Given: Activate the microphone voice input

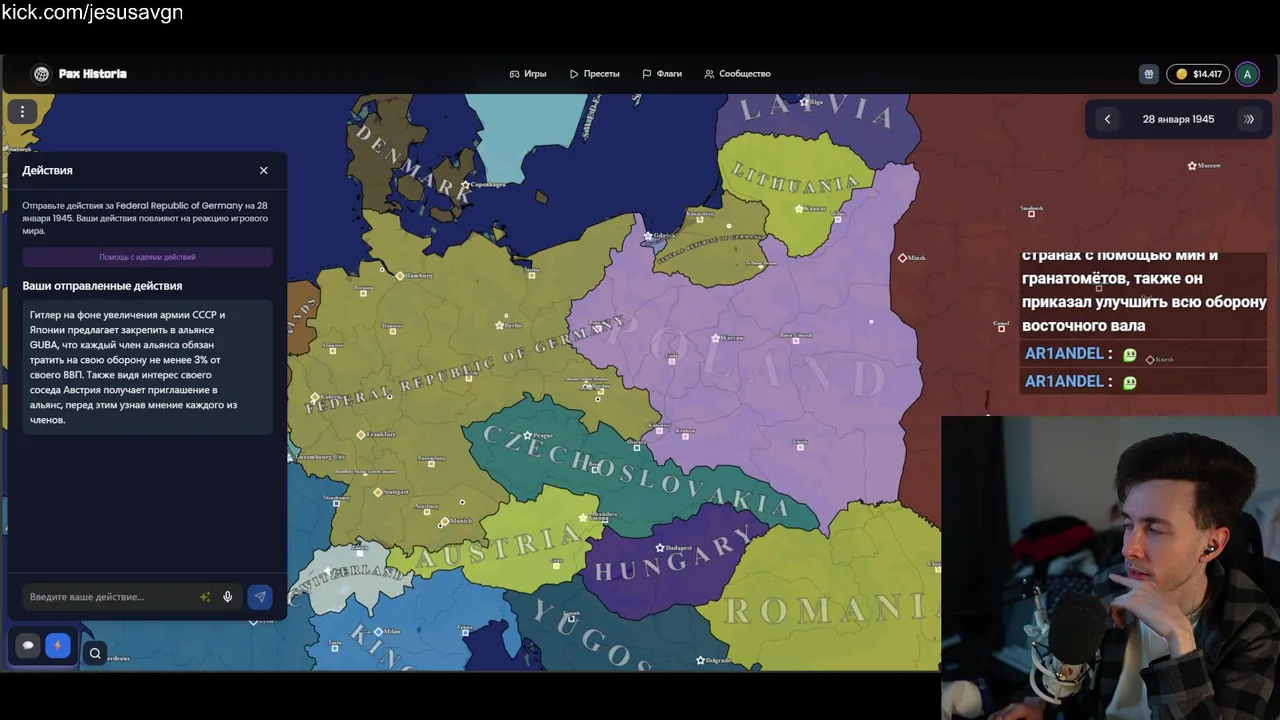Looking at the screenshot, I should click(228, 597).
